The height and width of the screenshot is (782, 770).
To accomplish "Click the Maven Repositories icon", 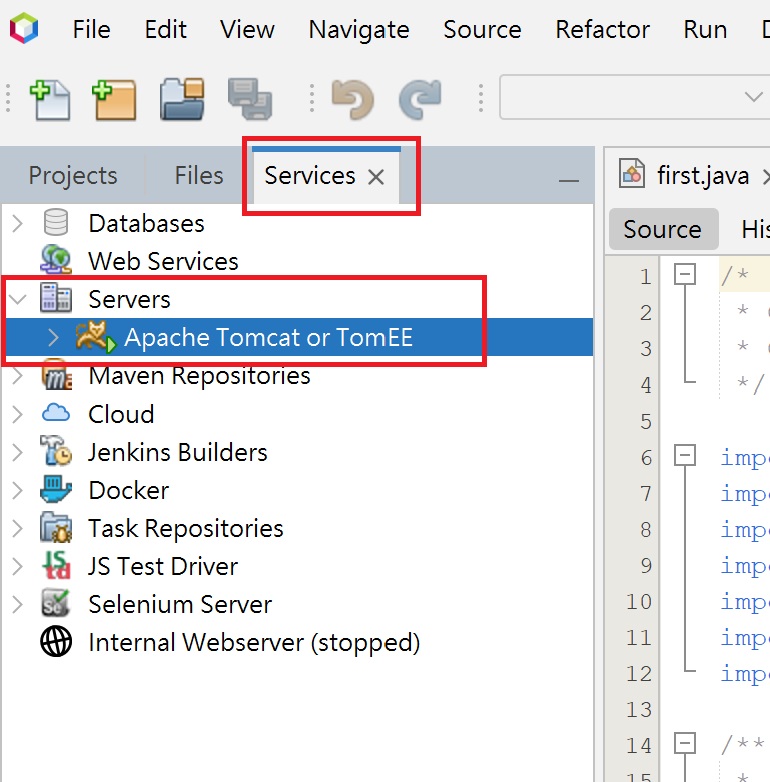I will point(57,375).
